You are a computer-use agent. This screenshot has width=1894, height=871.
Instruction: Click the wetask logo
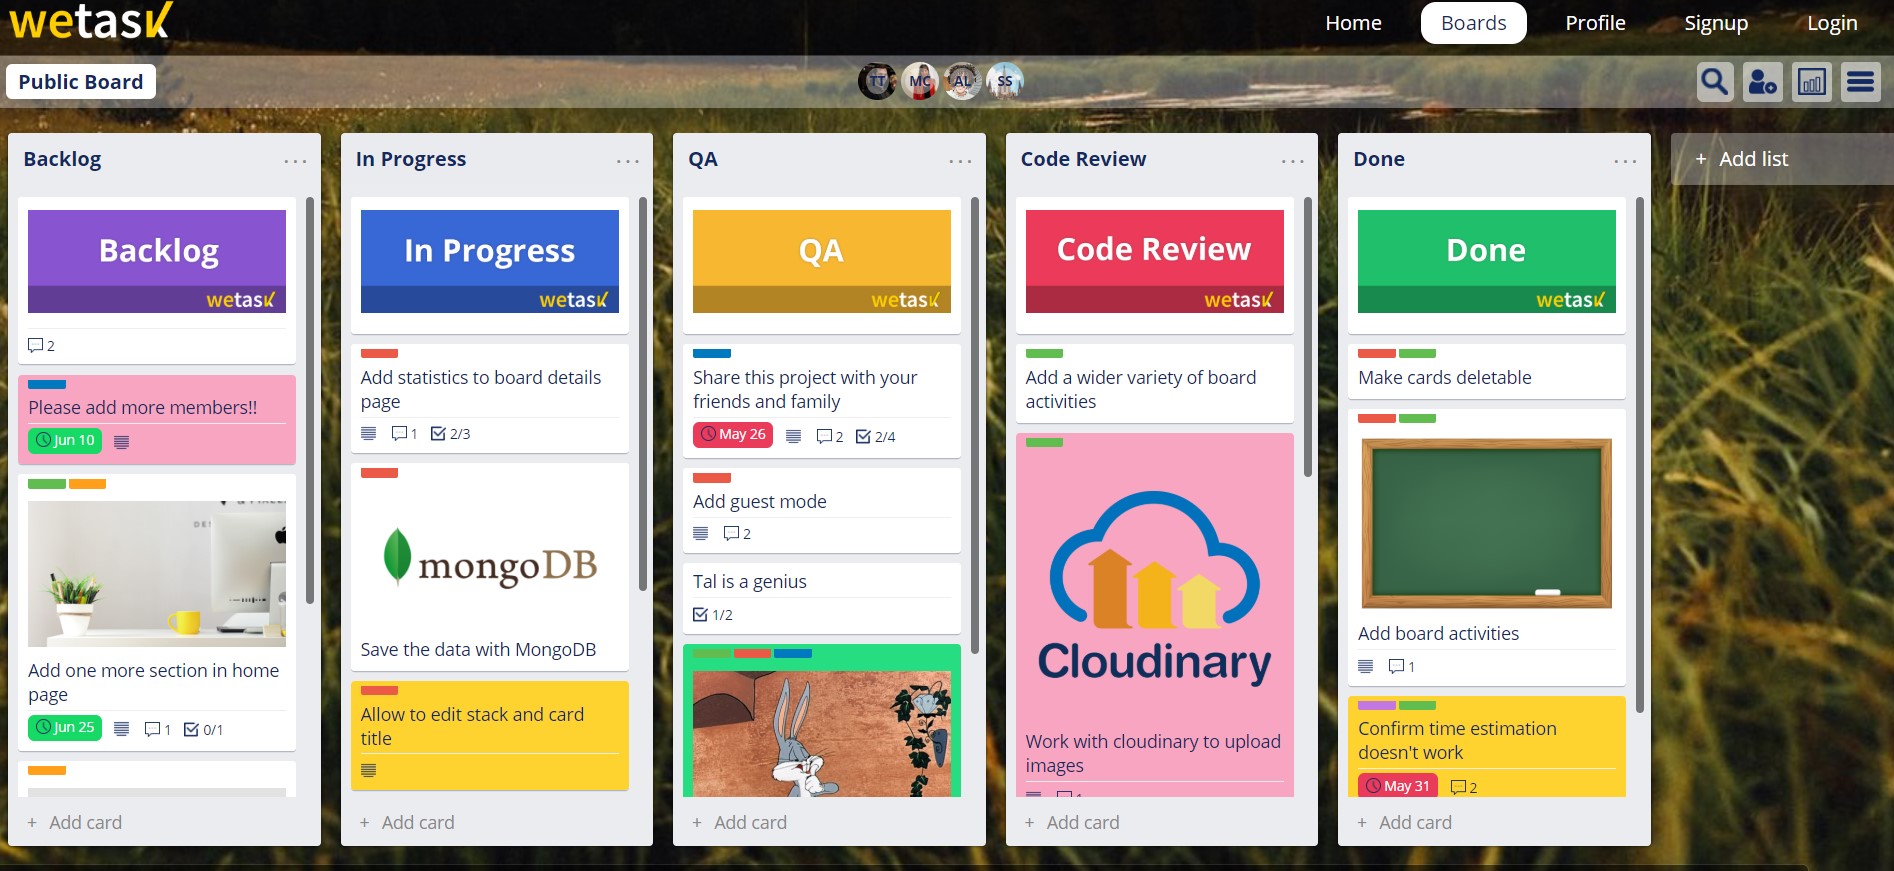point(91,21)
